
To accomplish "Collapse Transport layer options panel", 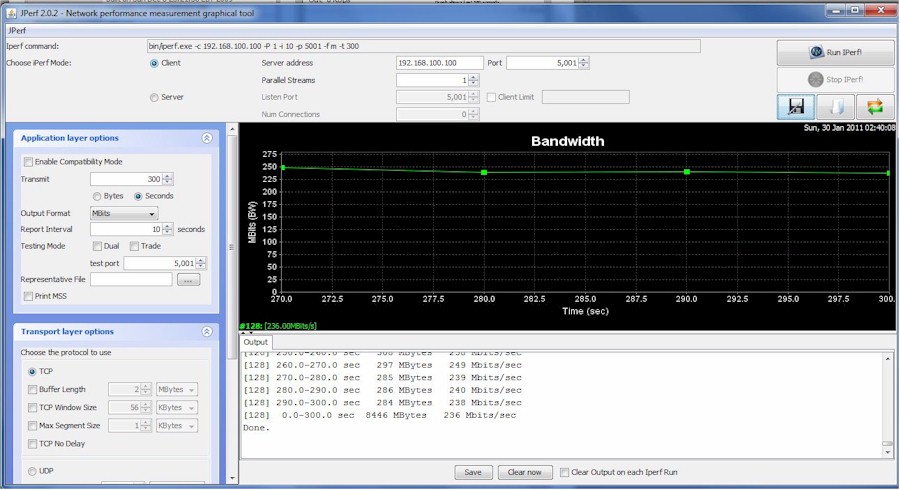I will (x=207, y=332).
